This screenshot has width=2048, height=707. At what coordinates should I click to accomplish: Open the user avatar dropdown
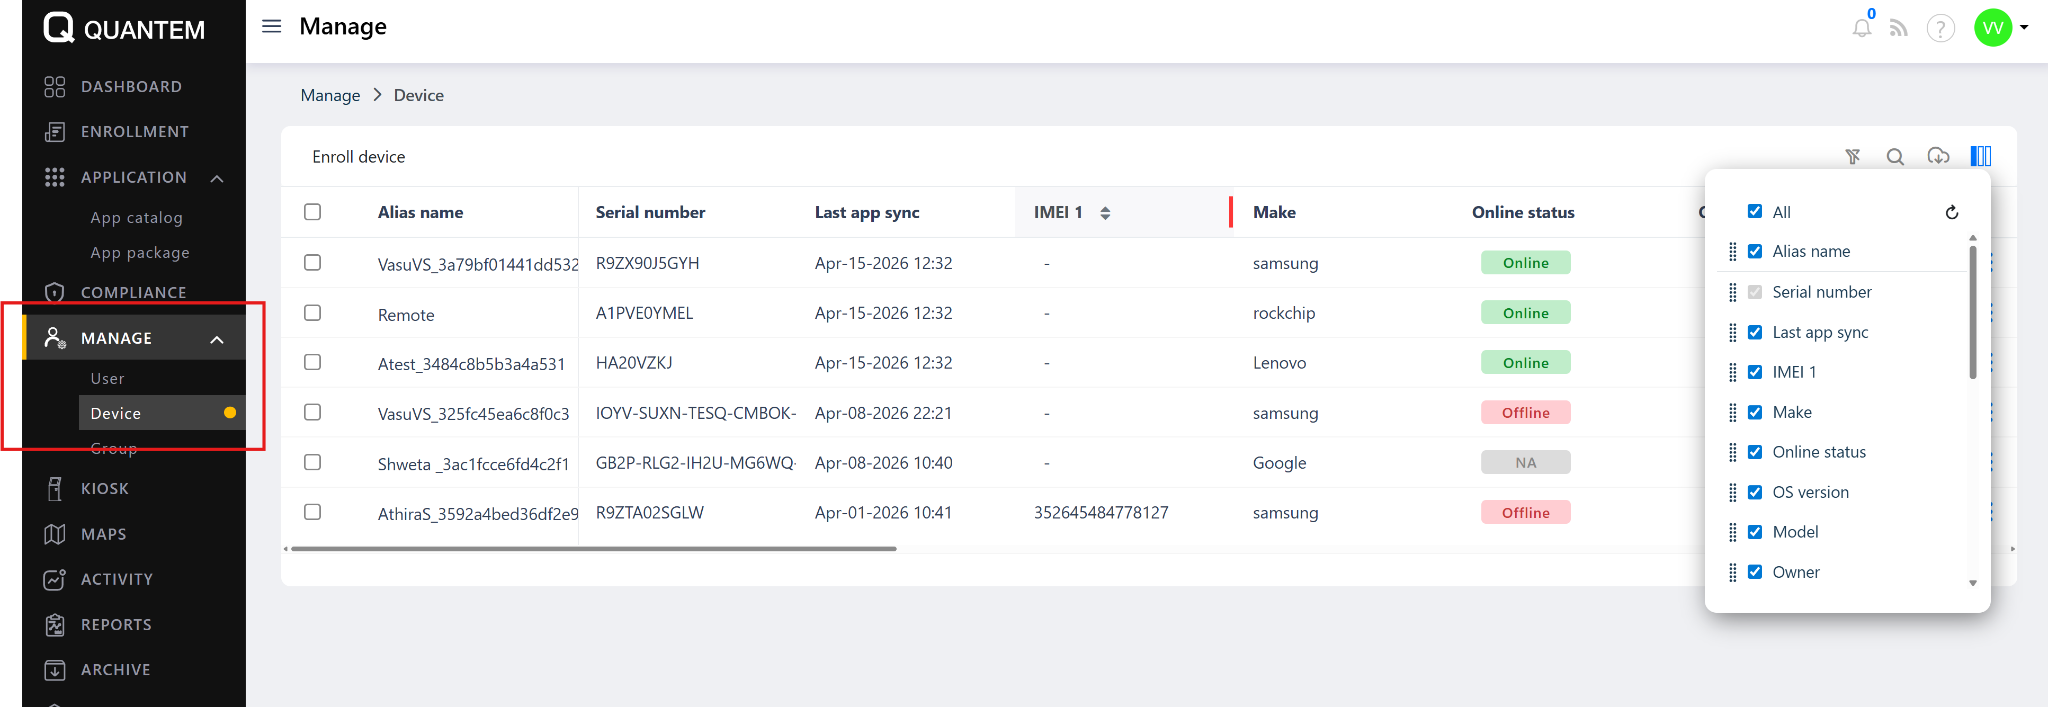2001,28
